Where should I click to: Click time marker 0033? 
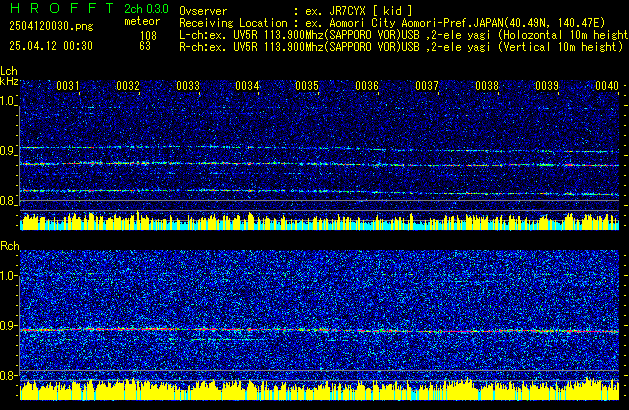tap(188, 86)
